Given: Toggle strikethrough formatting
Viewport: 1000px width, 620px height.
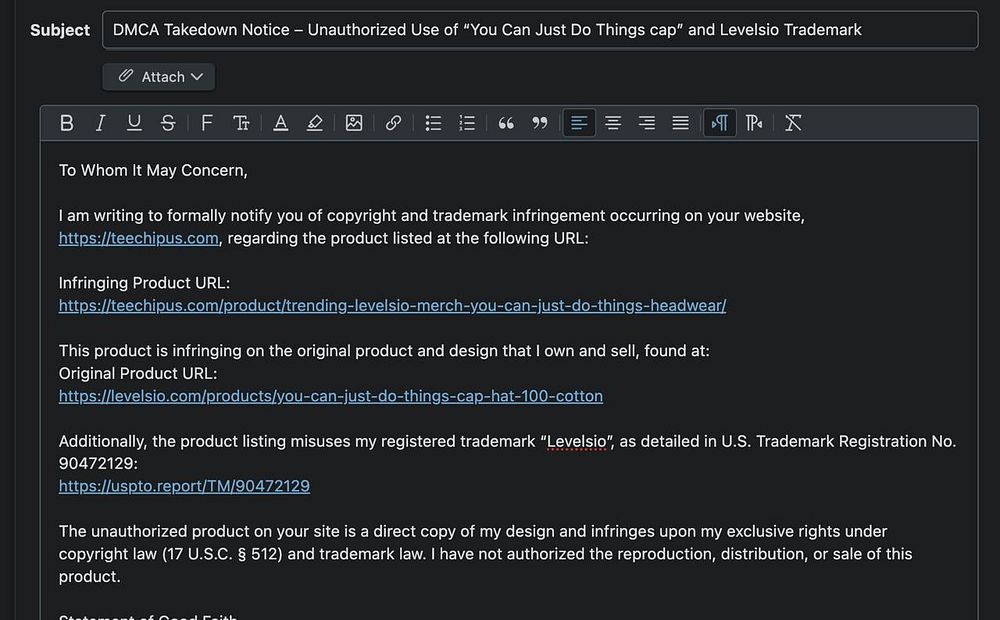Looking at the screenshot, I should point(168,123).
